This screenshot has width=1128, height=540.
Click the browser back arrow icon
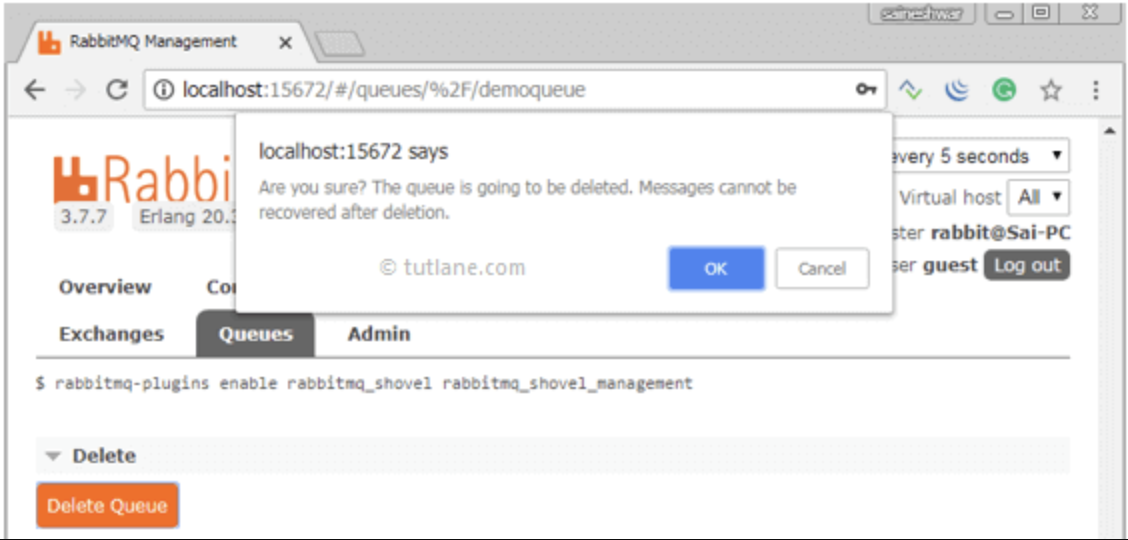tap(34, 90)
